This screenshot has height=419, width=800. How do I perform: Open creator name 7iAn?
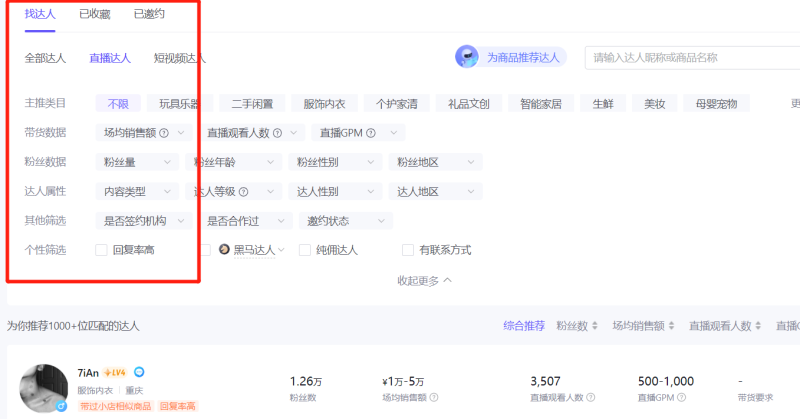coord(88,373)
